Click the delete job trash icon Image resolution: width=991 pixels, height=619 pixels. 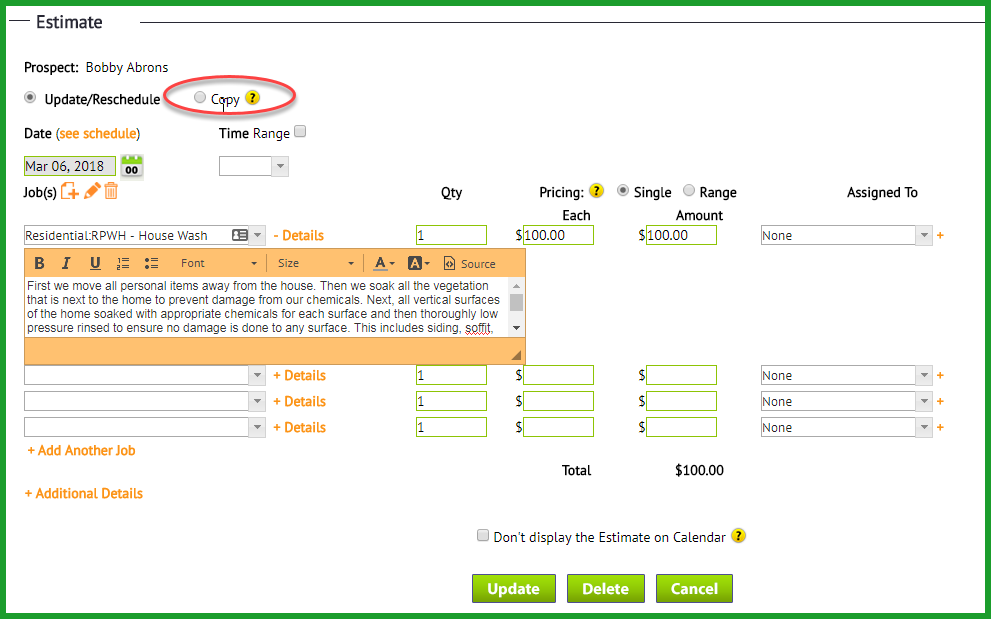(111, 191)
